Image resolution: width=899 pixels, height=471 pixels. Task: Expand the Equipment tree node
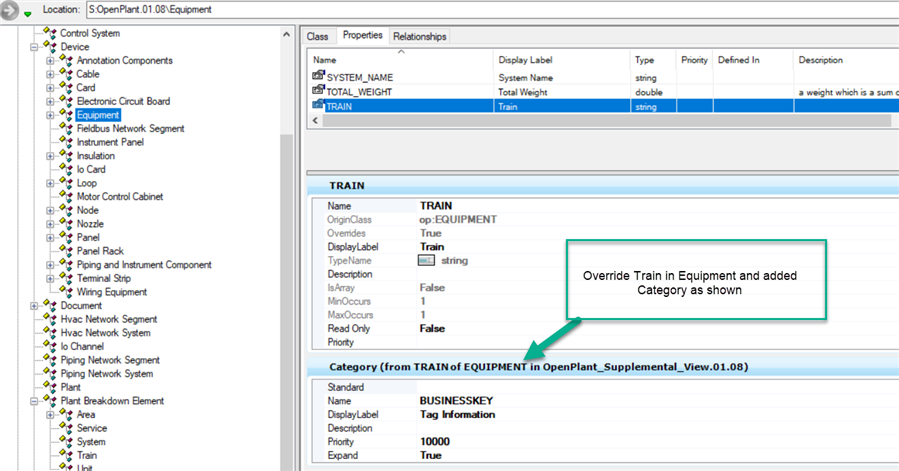(x=50, y=115)
